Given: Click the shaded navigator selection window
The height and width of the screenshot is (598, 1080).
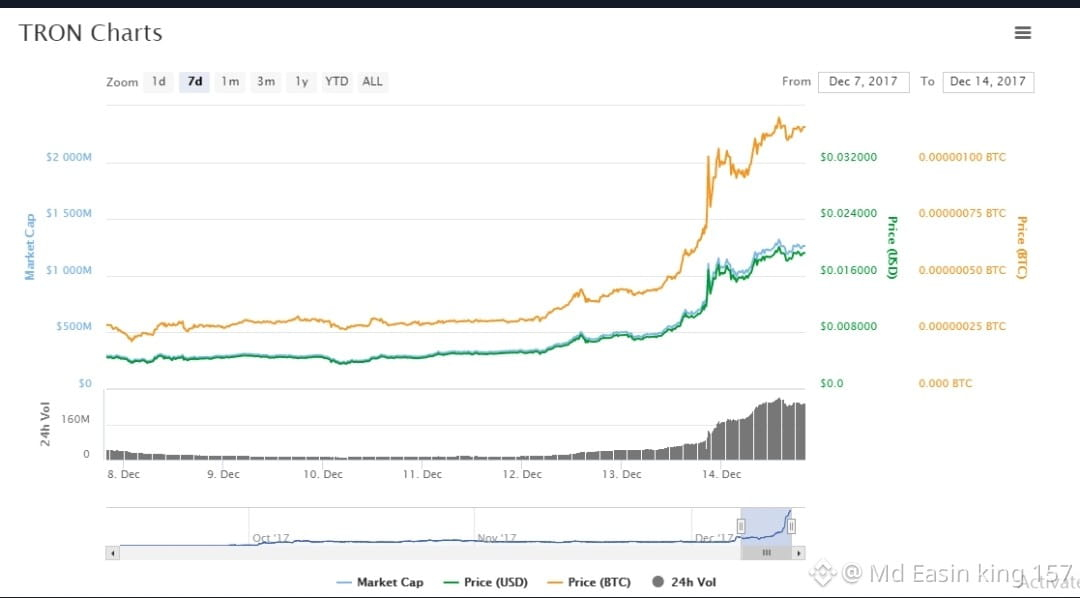Looking at the screenshot, I should coord(766,526).
